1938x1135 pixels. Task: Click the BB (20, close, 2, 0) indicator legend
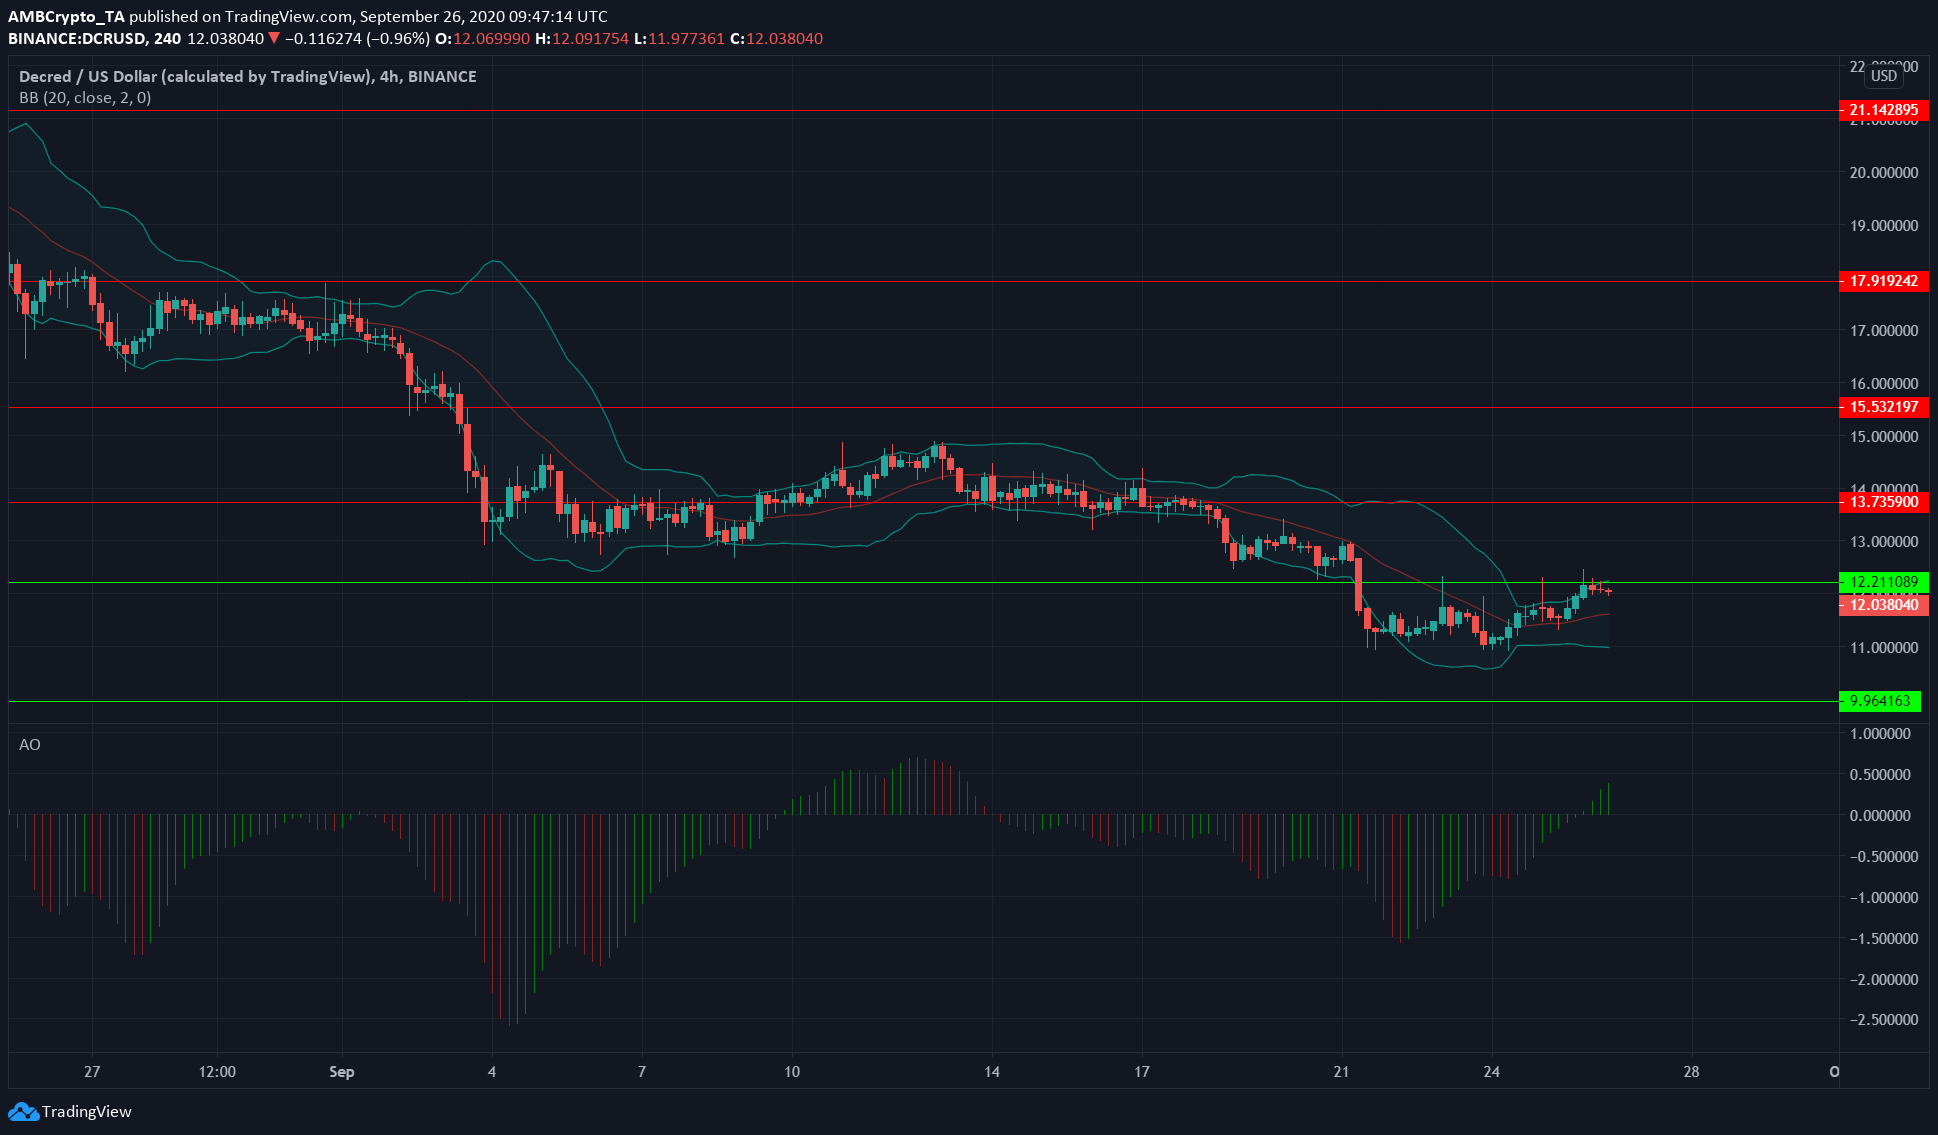[x=85, y=98]
